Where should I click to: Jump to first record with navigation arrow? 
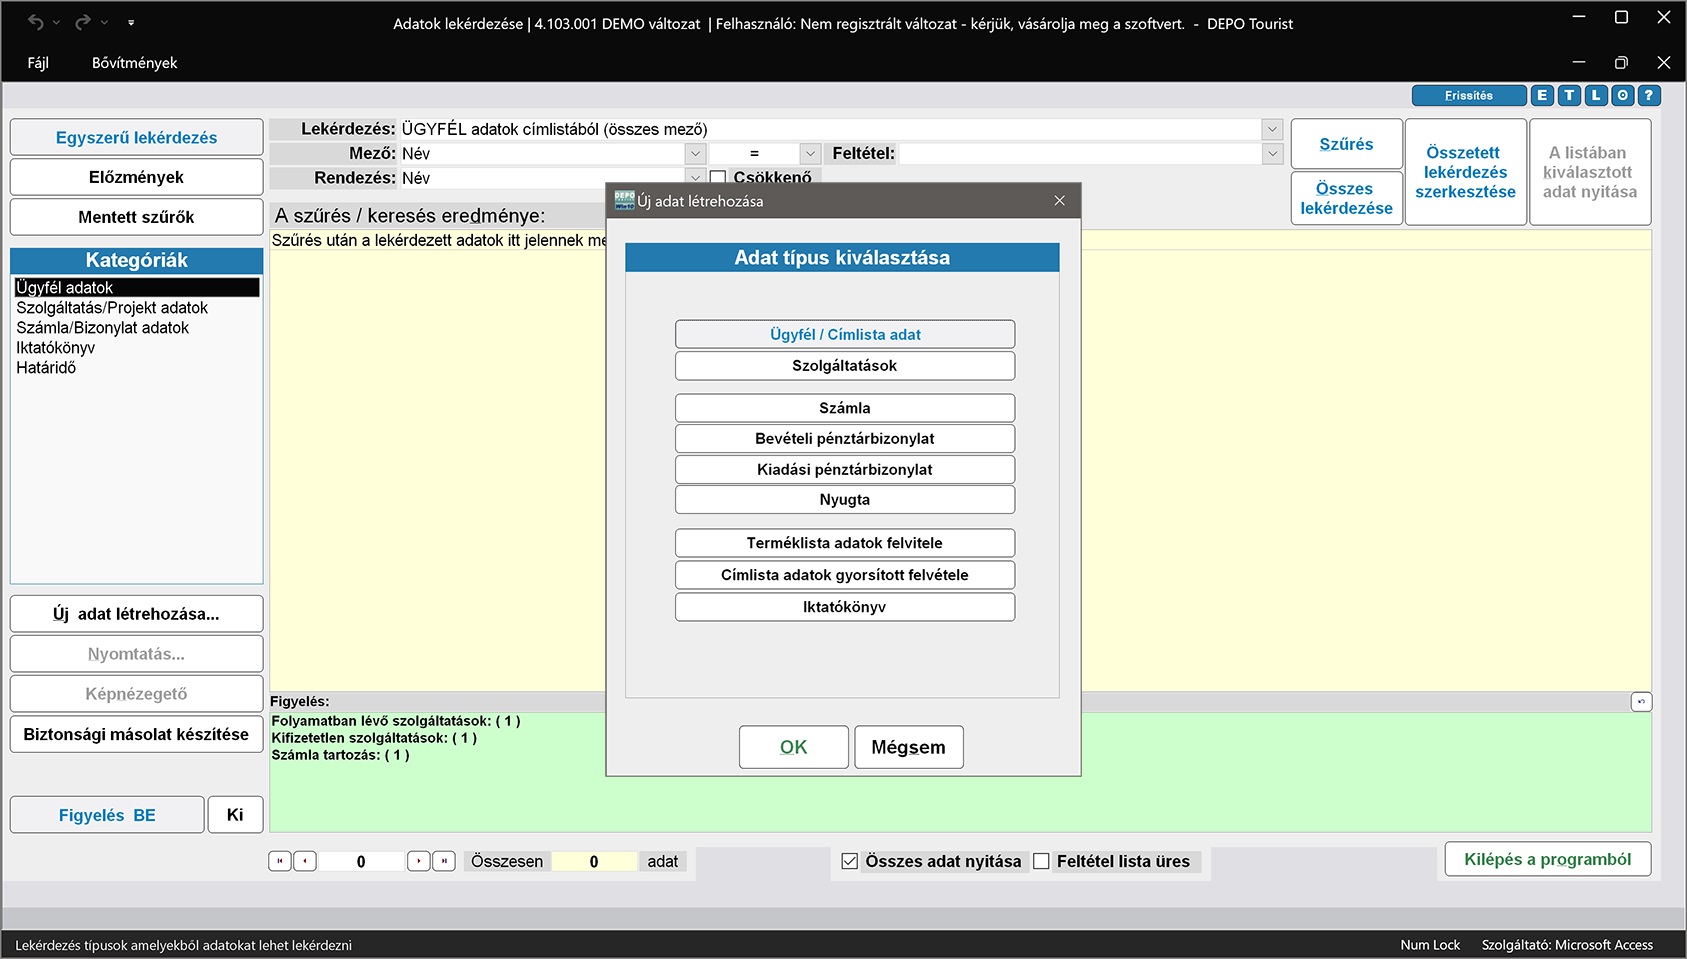coord(280,861)
